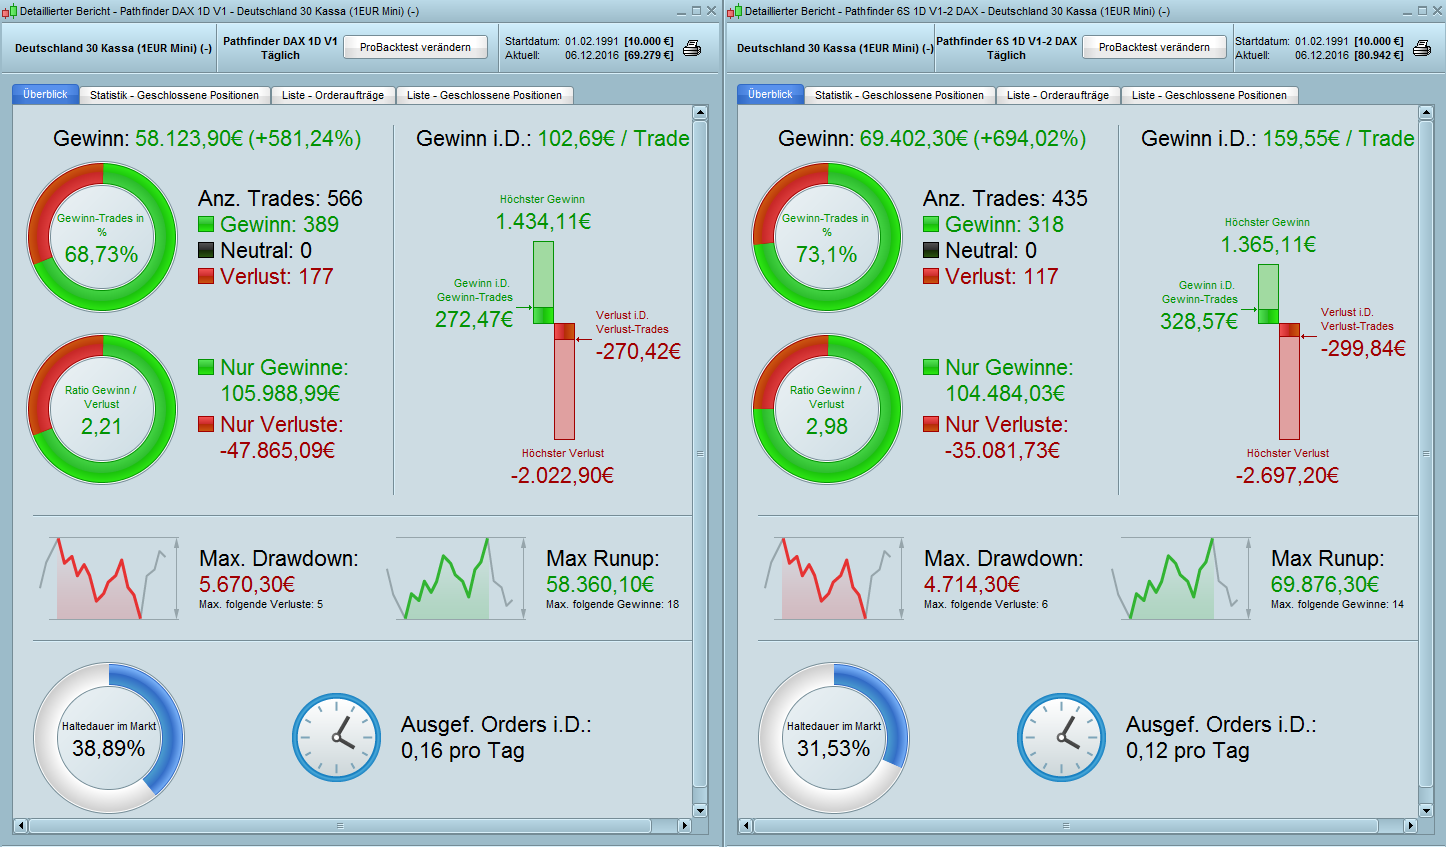
Task: Click the app icon in the Pathfinder DAX 1D V1 title bar
Action: coord(9,11)
